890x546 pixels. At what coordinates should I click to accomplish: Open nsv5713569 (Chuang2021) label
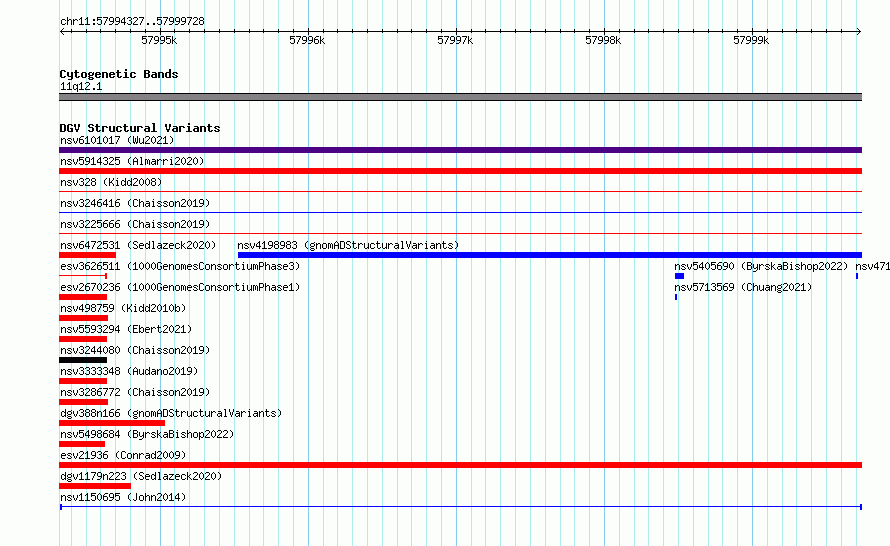click(743, 287)
